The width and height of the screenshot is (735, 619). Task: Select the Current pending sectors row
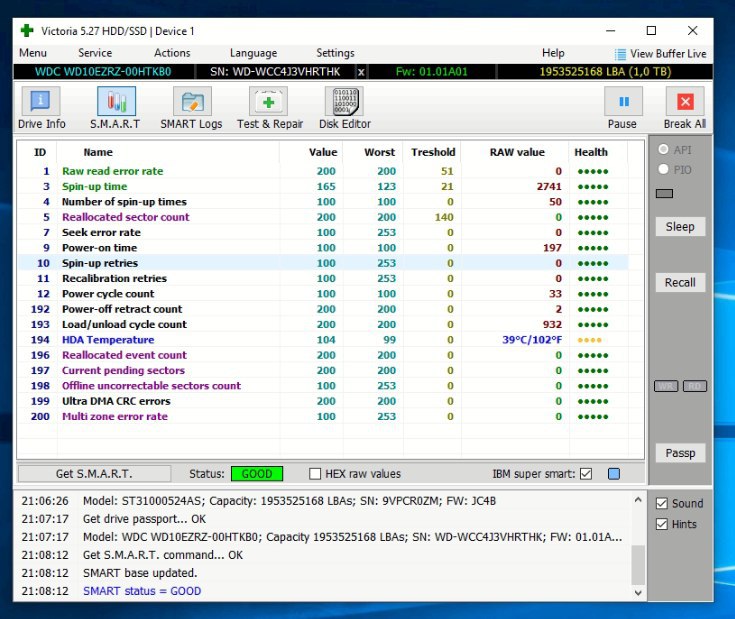pyautogui.click(x=323, y=371)
